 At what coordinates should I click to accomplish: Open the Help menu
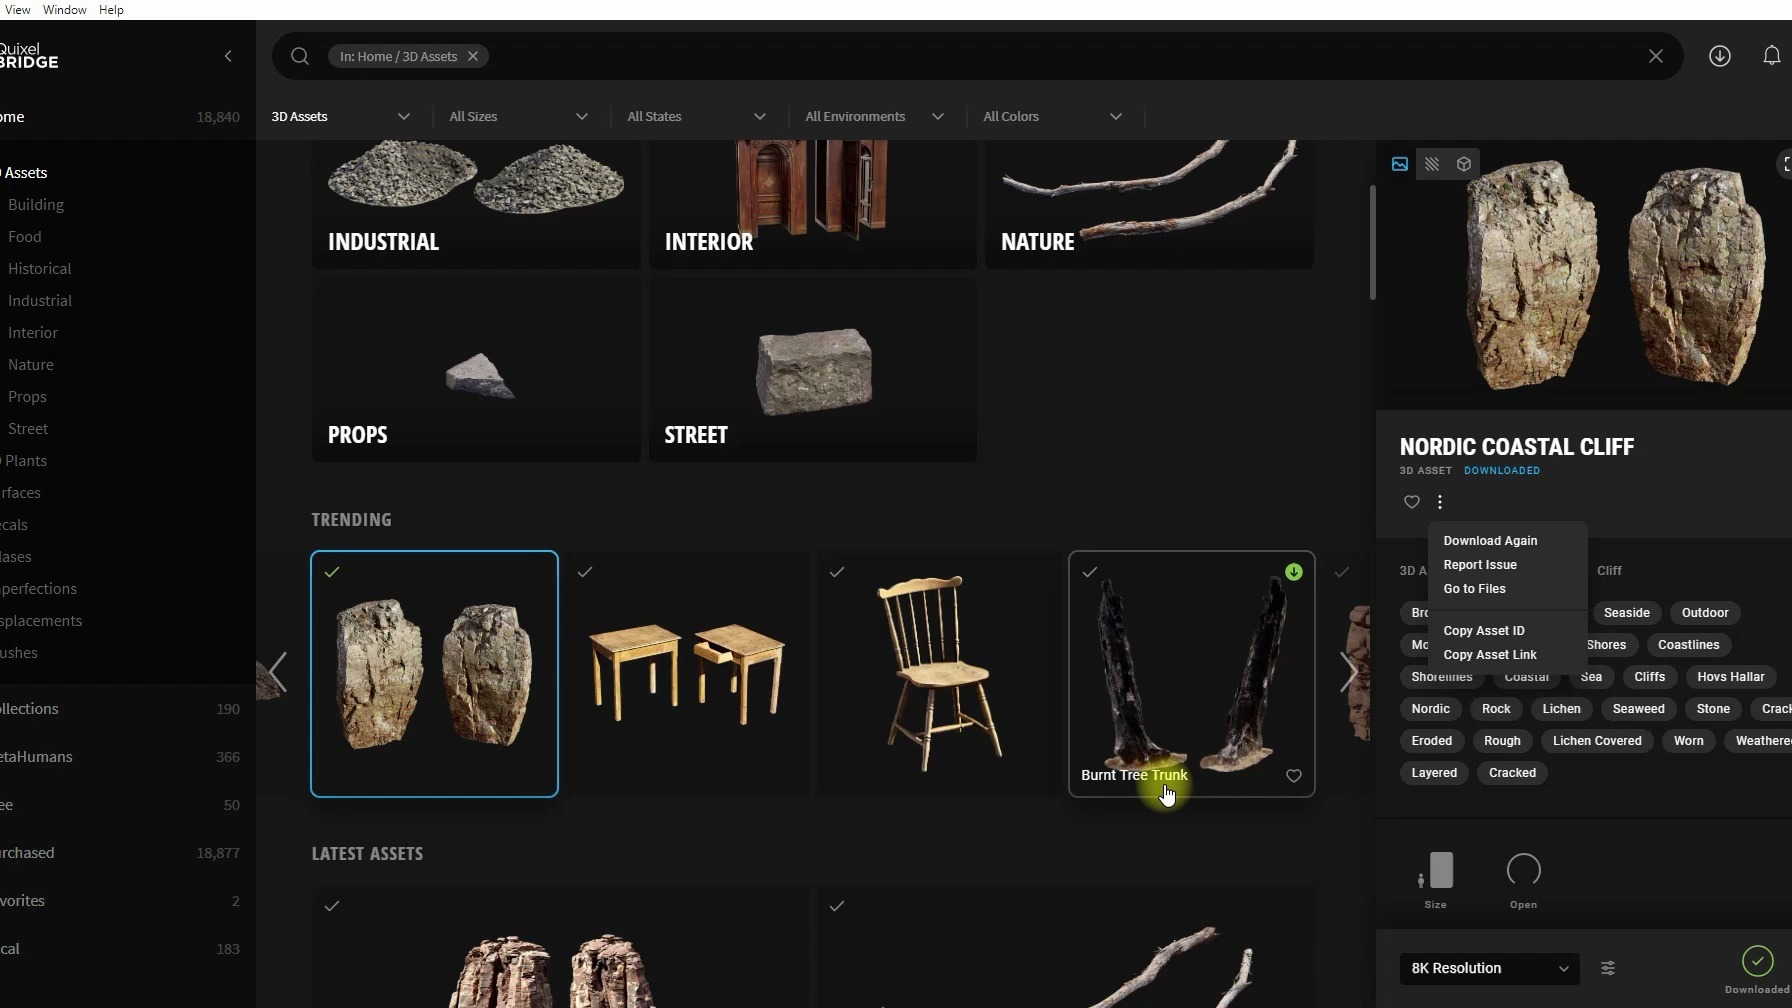pos(111,10)
